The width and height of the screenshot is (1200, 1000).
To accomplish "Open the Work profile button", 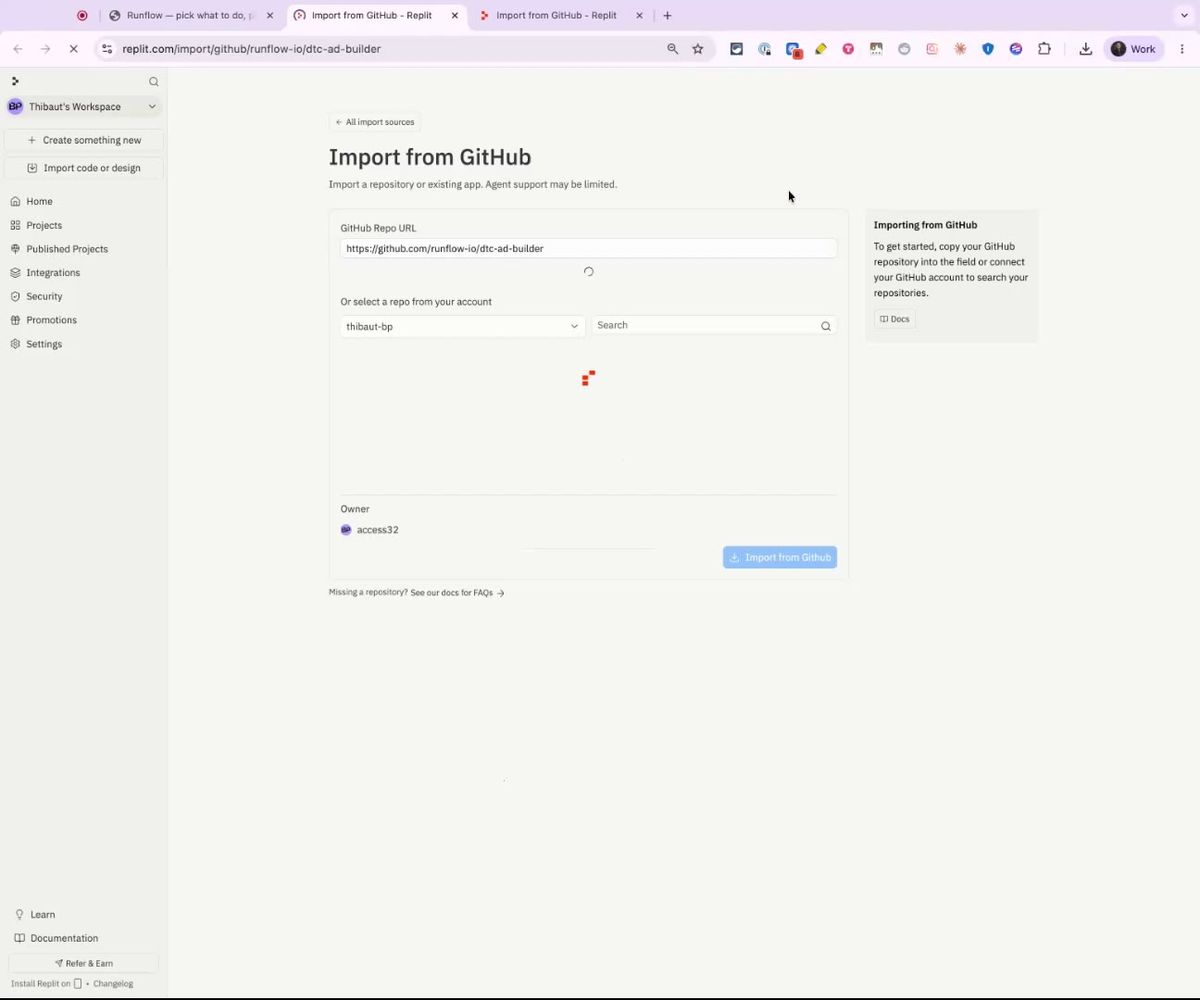I will click(x=1133, y=49).
